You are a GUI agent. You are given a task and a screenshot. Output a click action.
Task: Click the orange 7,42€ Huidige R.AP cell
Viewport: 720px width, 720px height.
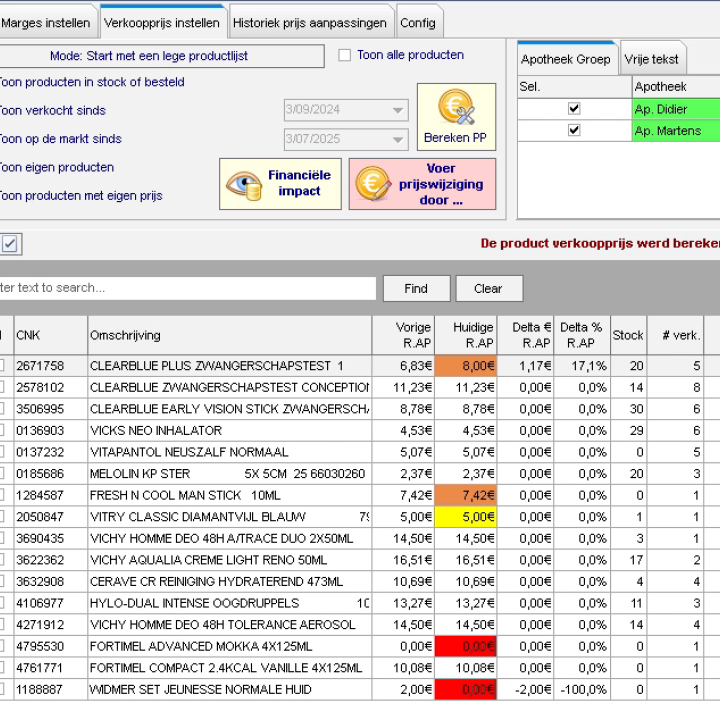pyautogui.click(x=466, y=495)
